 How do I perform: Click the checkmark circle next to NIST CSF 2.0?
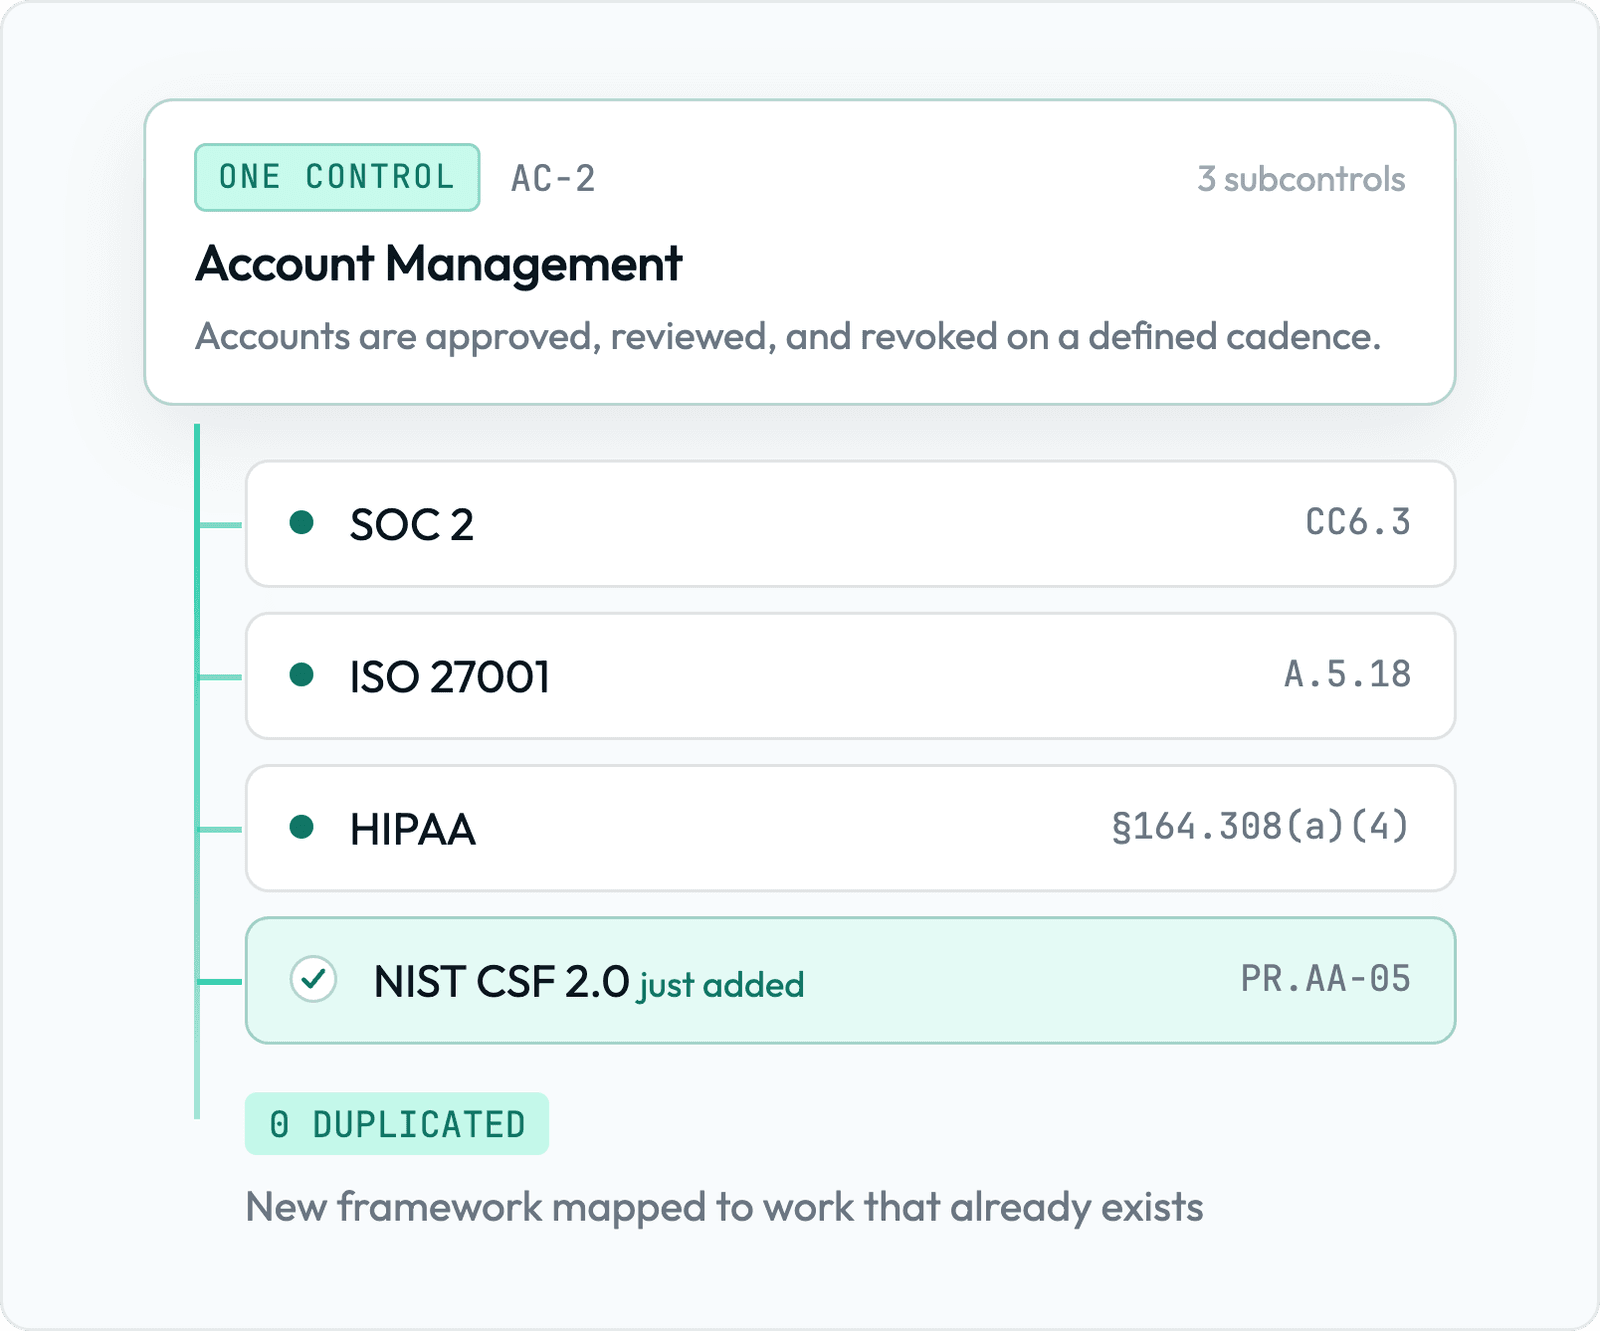(313, 979)
